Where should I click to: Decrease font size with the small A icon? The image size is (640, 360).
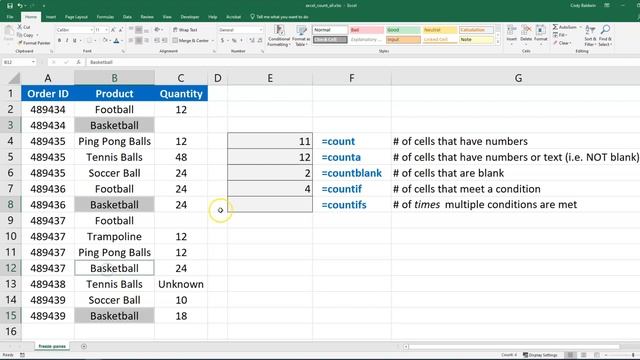coord(121,30)
